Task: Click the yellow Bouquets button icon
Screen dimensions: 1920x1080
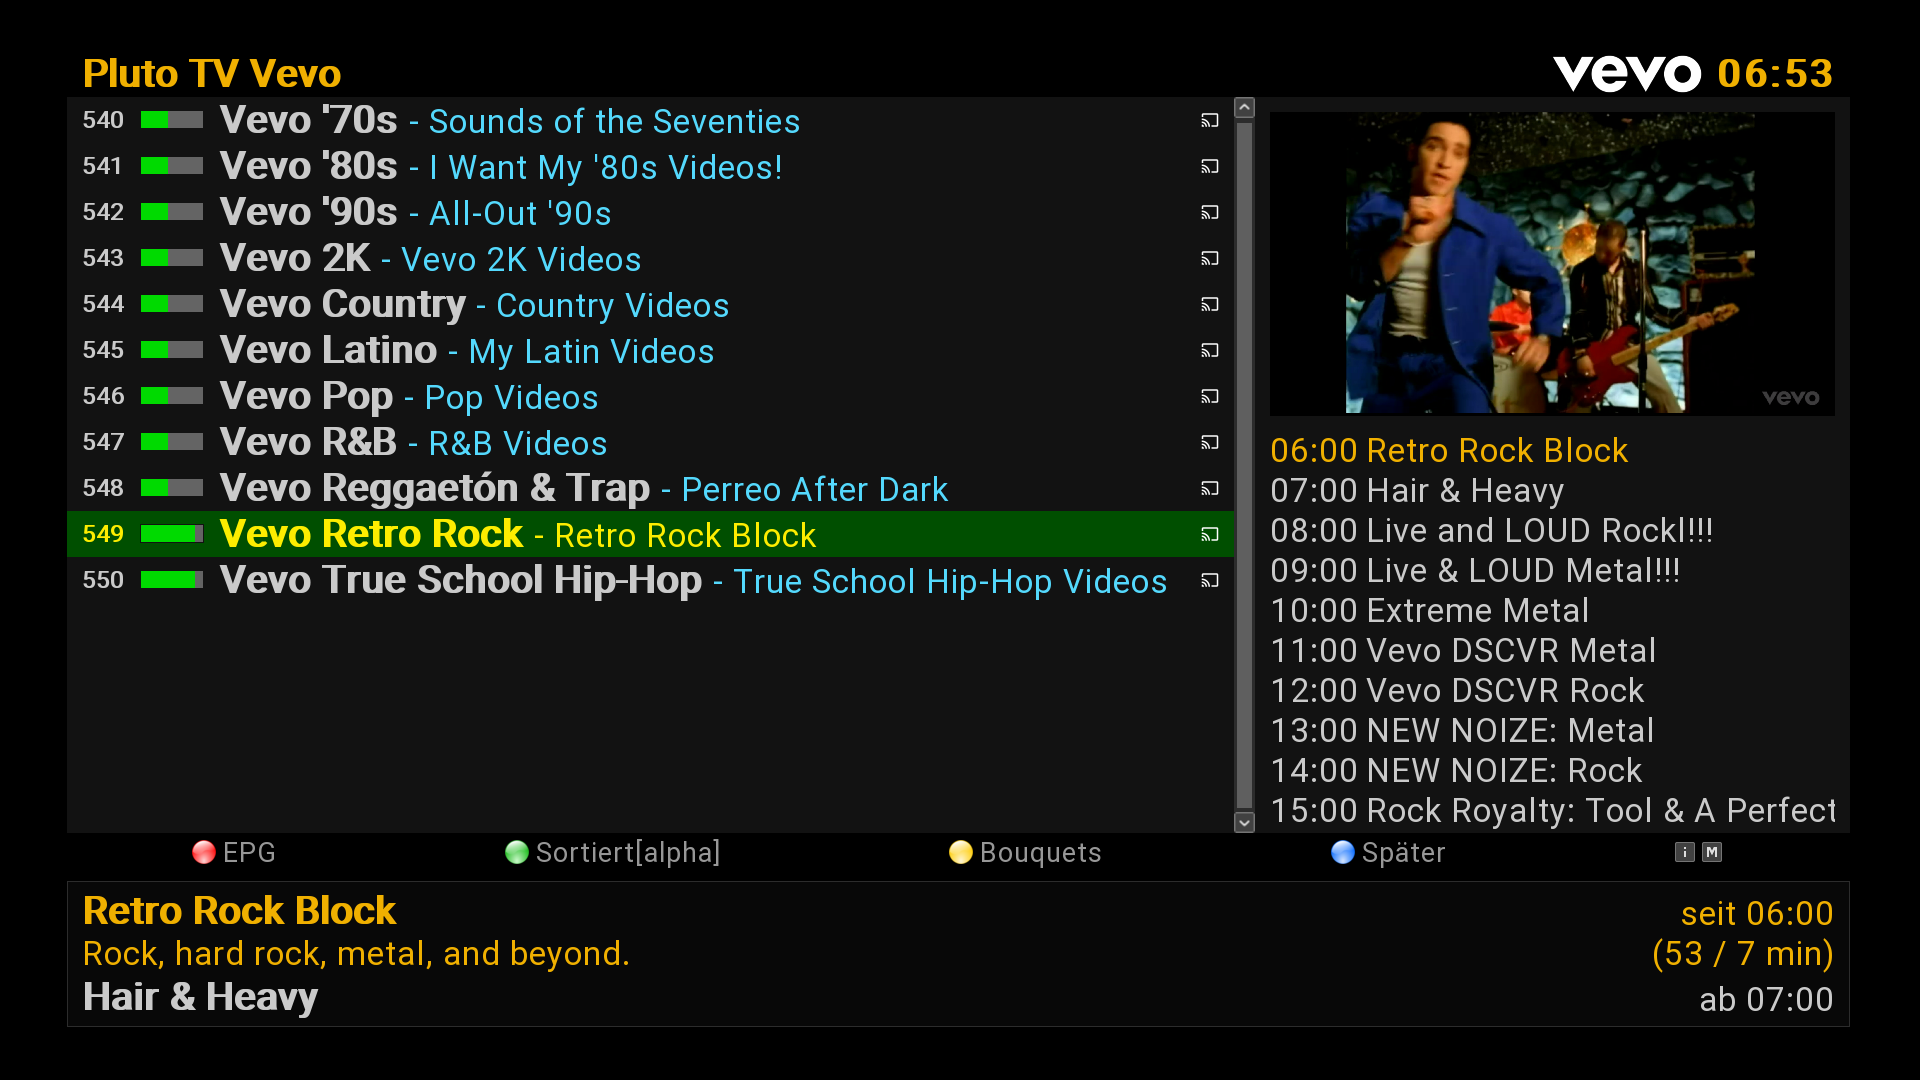Action: click(961, 852)
